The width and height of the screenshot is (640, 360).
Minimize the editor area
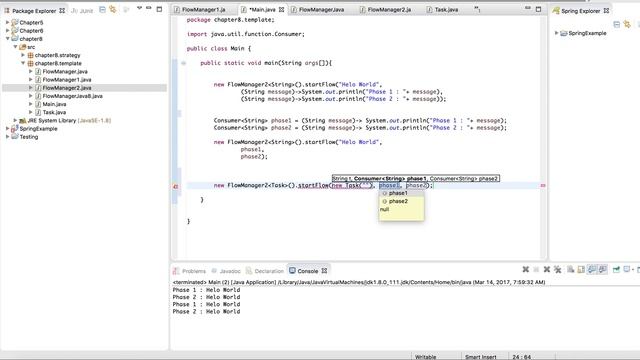[x=528, y=8]
